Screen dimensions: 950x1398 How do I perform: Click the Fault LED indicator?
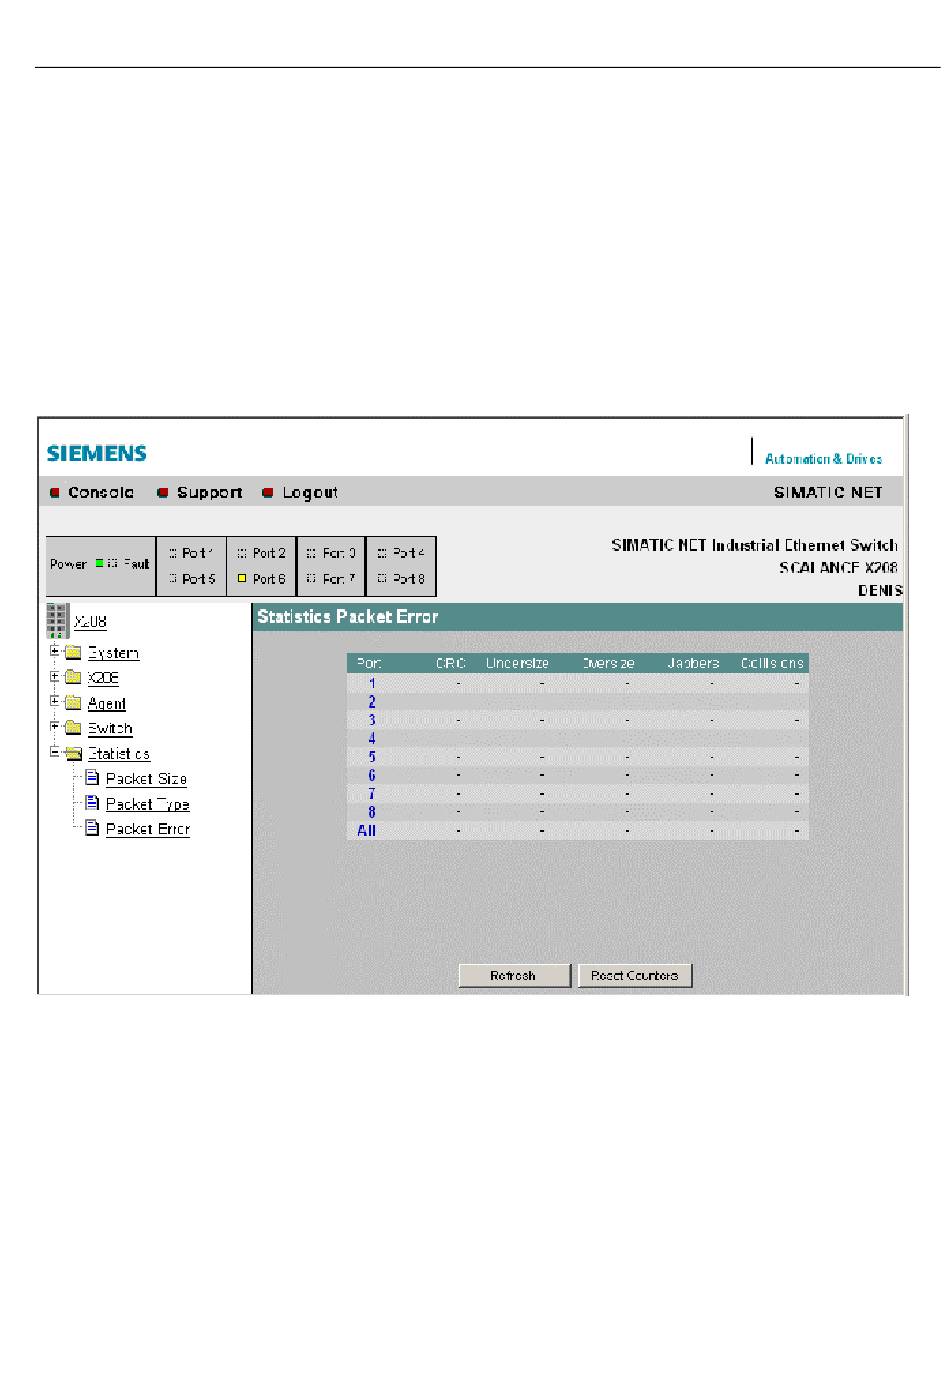pos(113,563)
